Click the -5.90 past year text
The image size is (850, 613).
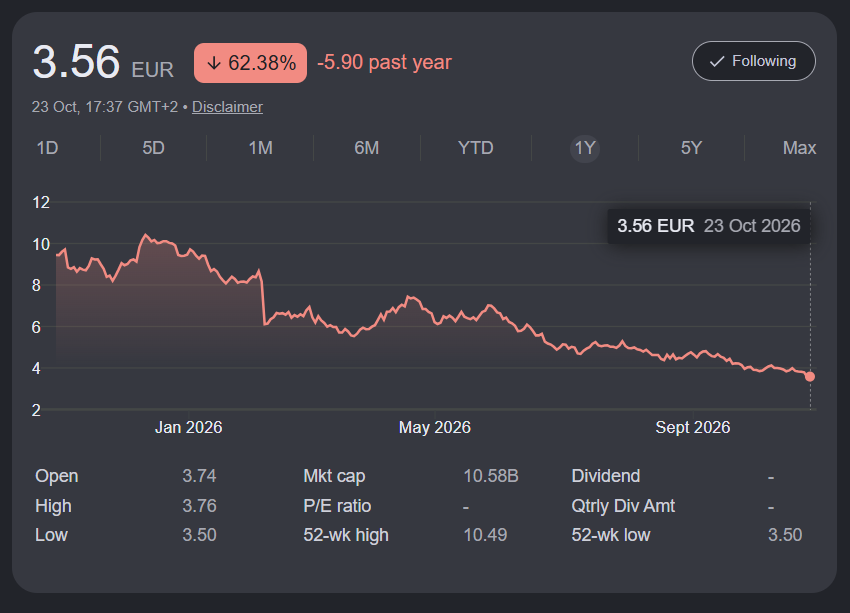[x=384, y=62]
